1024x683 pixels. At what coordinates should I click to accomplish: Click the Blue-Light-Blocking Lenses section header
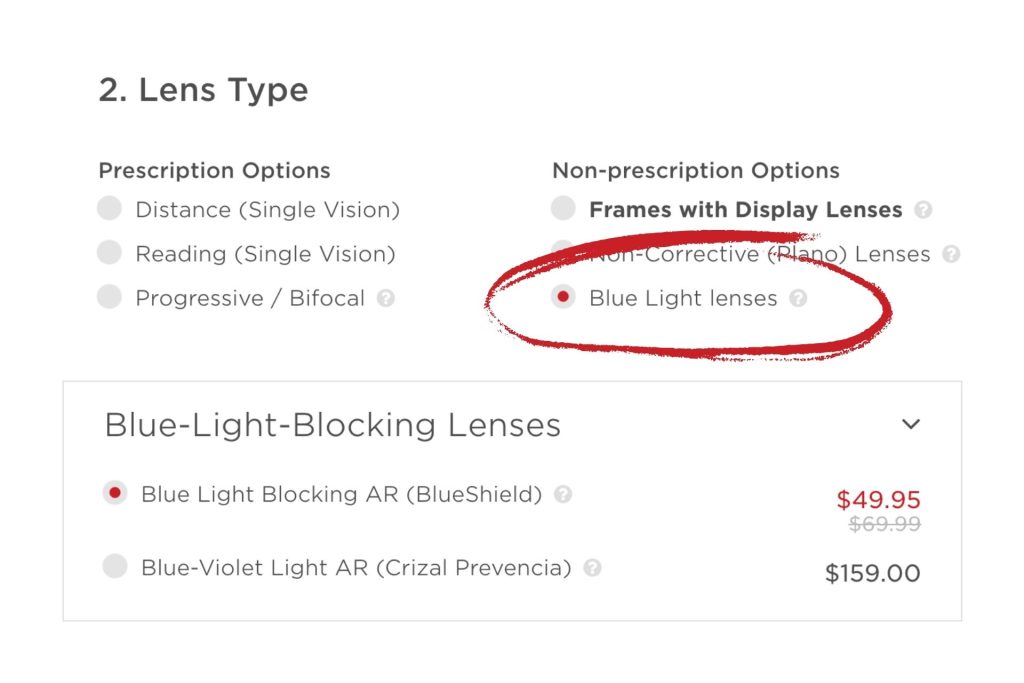click(x=330, y=424)
